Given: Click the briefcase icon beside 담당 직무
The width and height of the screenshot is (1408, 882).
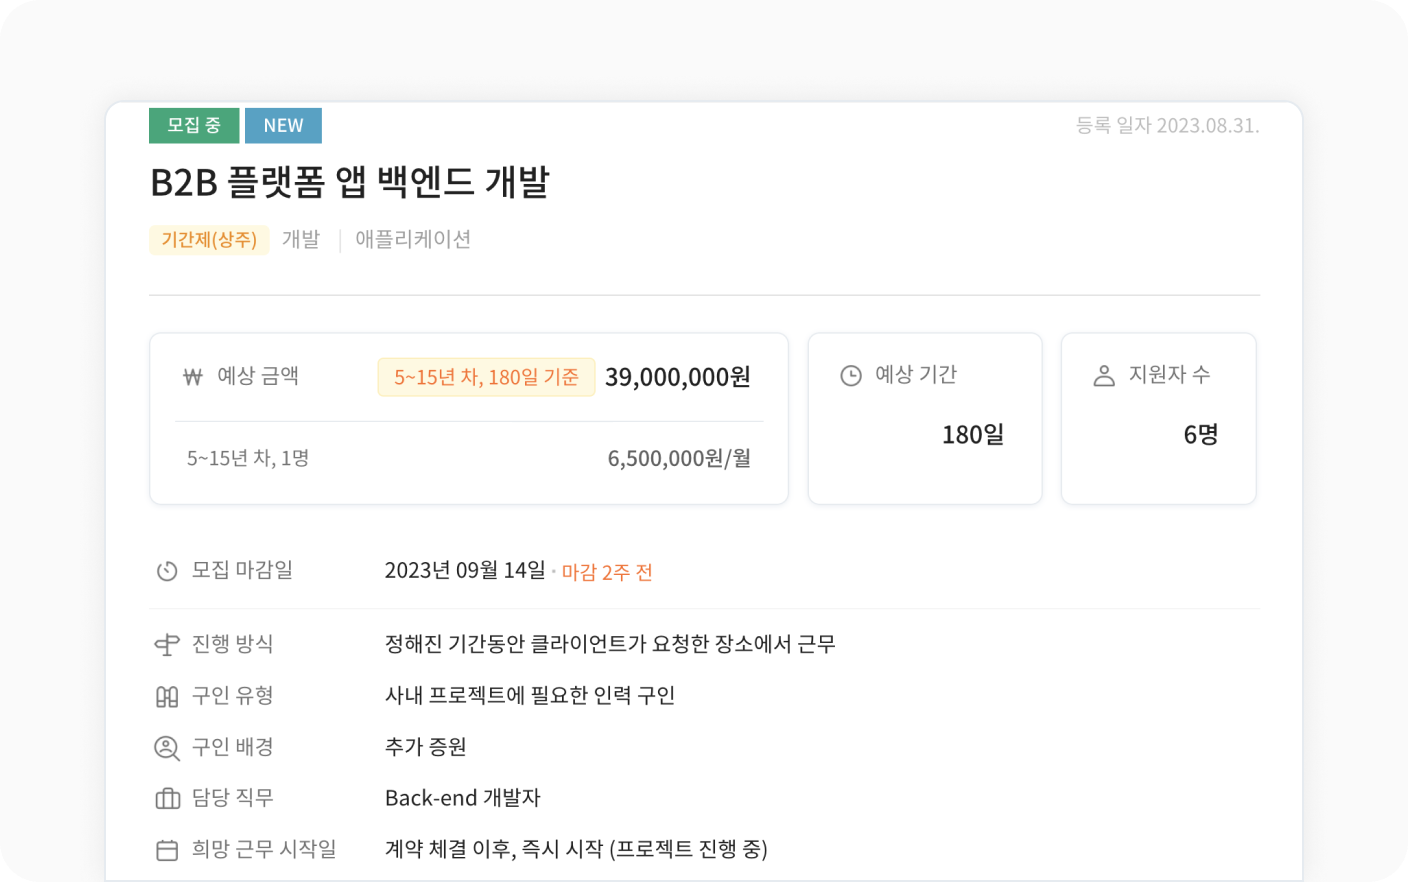Looking at the screenshot, I should tap(167, 799).
